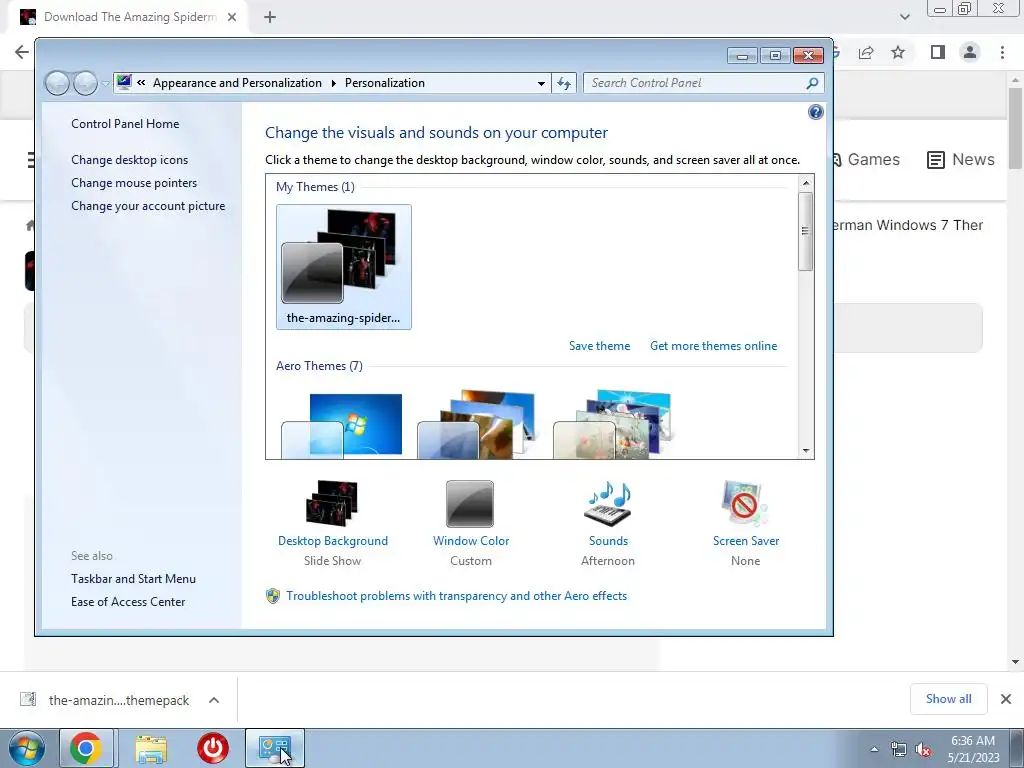Click the taskbar clock showing 6:36 AM
The image size is (1024, 768).
coord(973,749)
